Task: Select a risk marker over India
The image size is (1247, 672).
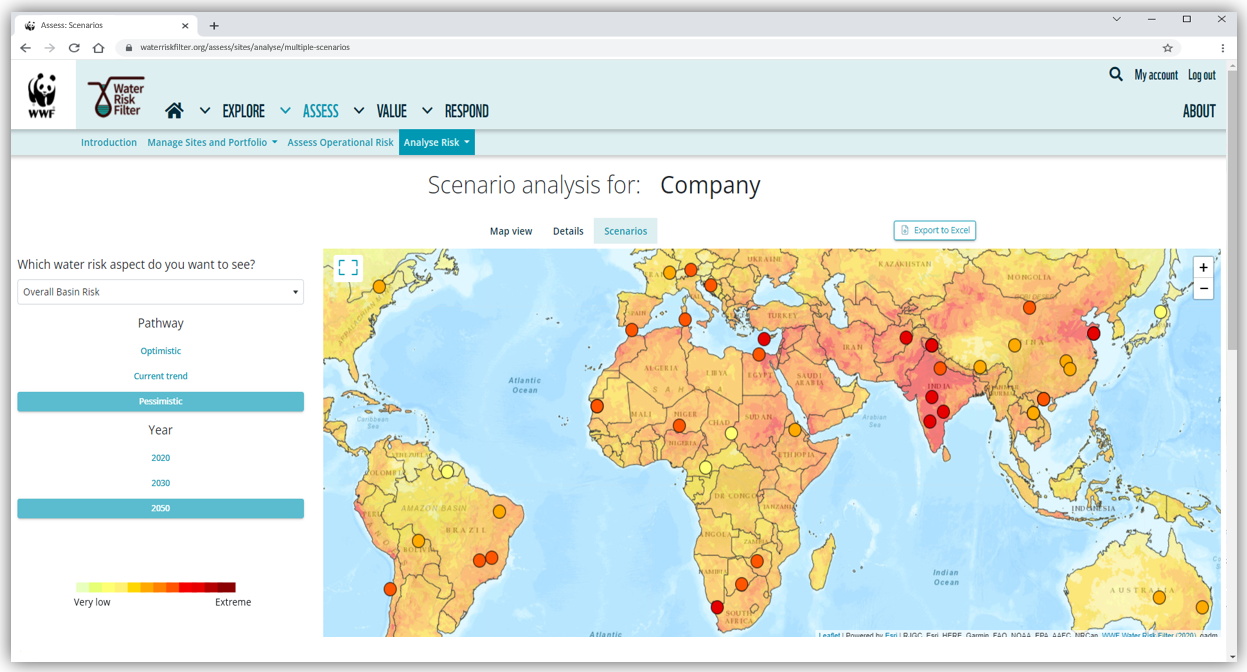Action: tap(930, 396)
